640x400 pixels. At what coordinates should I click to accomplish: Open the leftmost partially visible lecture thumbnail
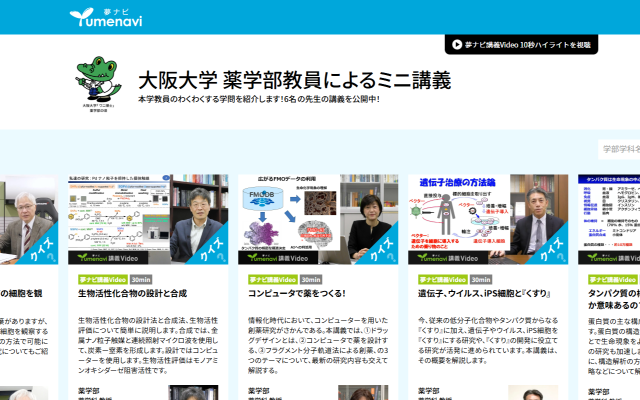(29, 219)
